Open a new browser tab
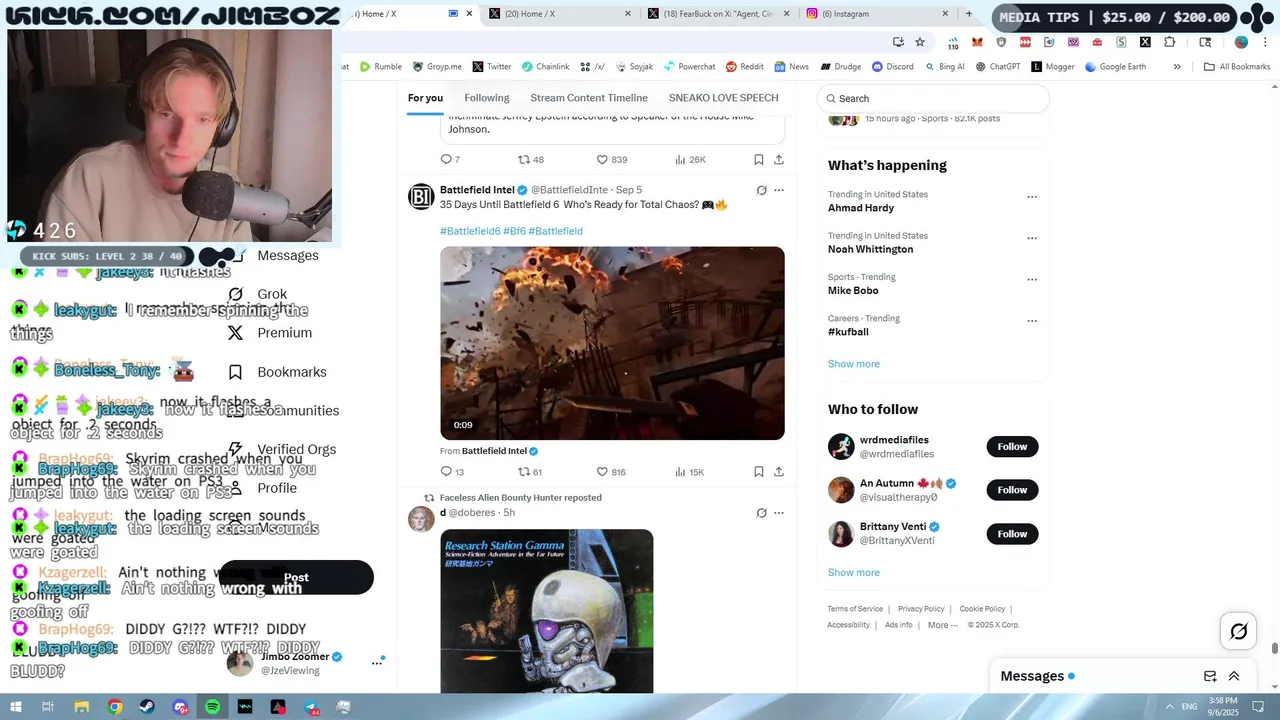 [968, 14]
